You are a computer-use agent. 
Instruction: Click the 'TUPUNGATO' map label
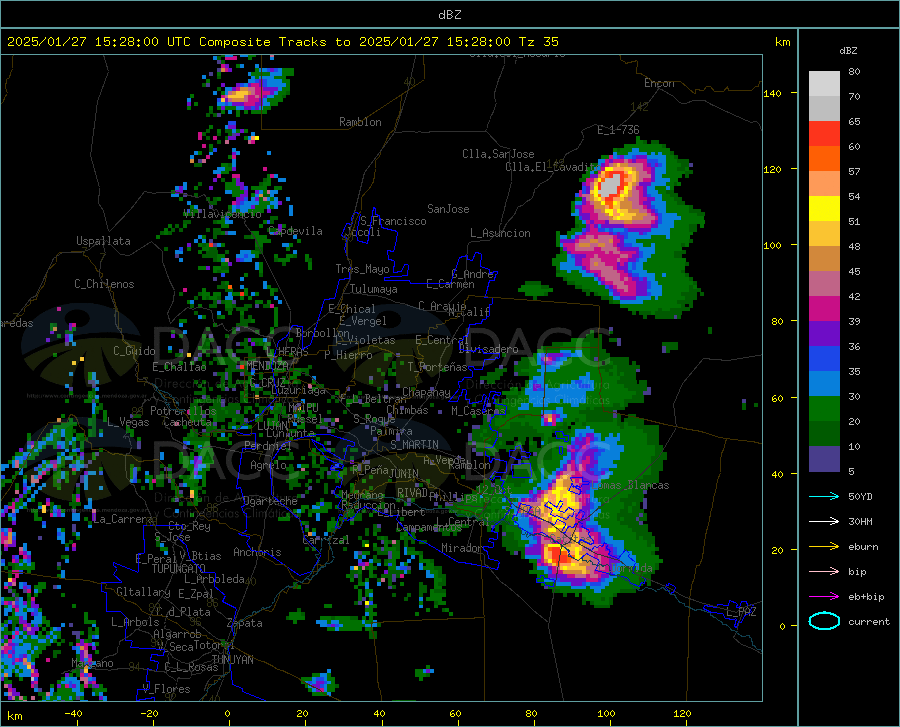point(179,569)
